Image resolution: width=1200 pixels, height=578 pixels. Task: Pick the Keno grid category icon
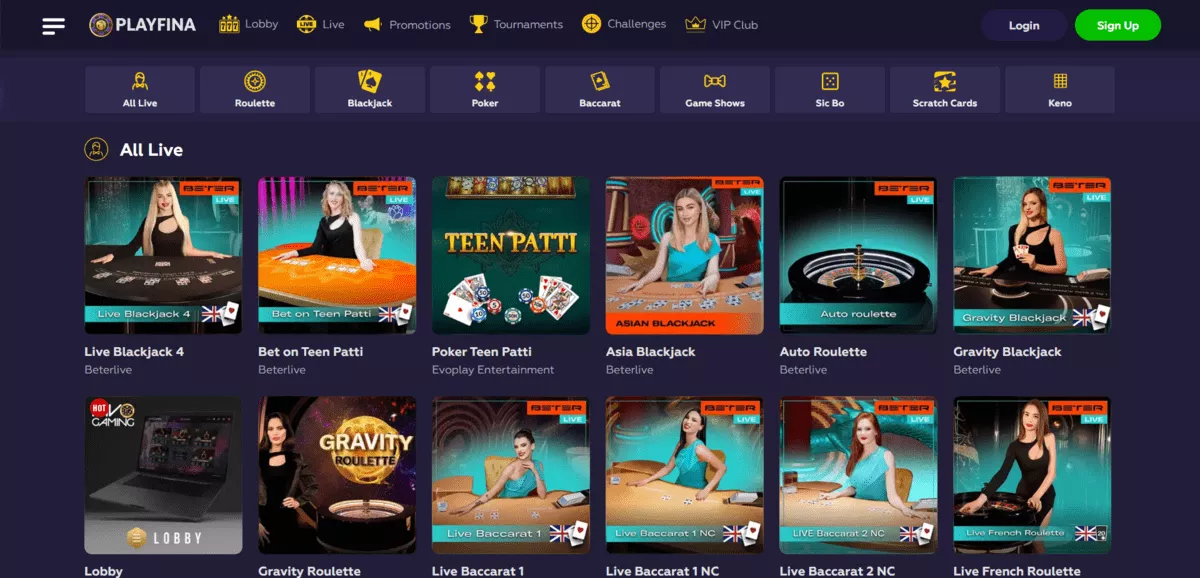(x=1060, y=81)
